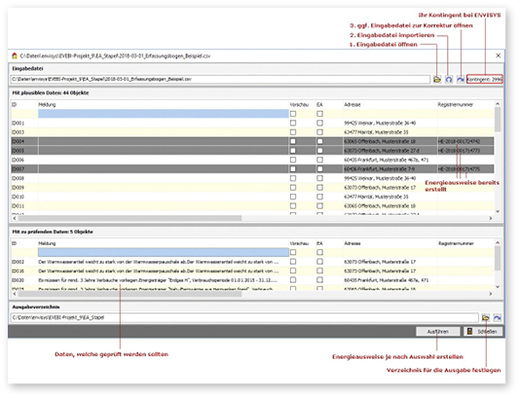
Task: Check the EA checkbox in highlighted row ID004
Action: point(320,141)
